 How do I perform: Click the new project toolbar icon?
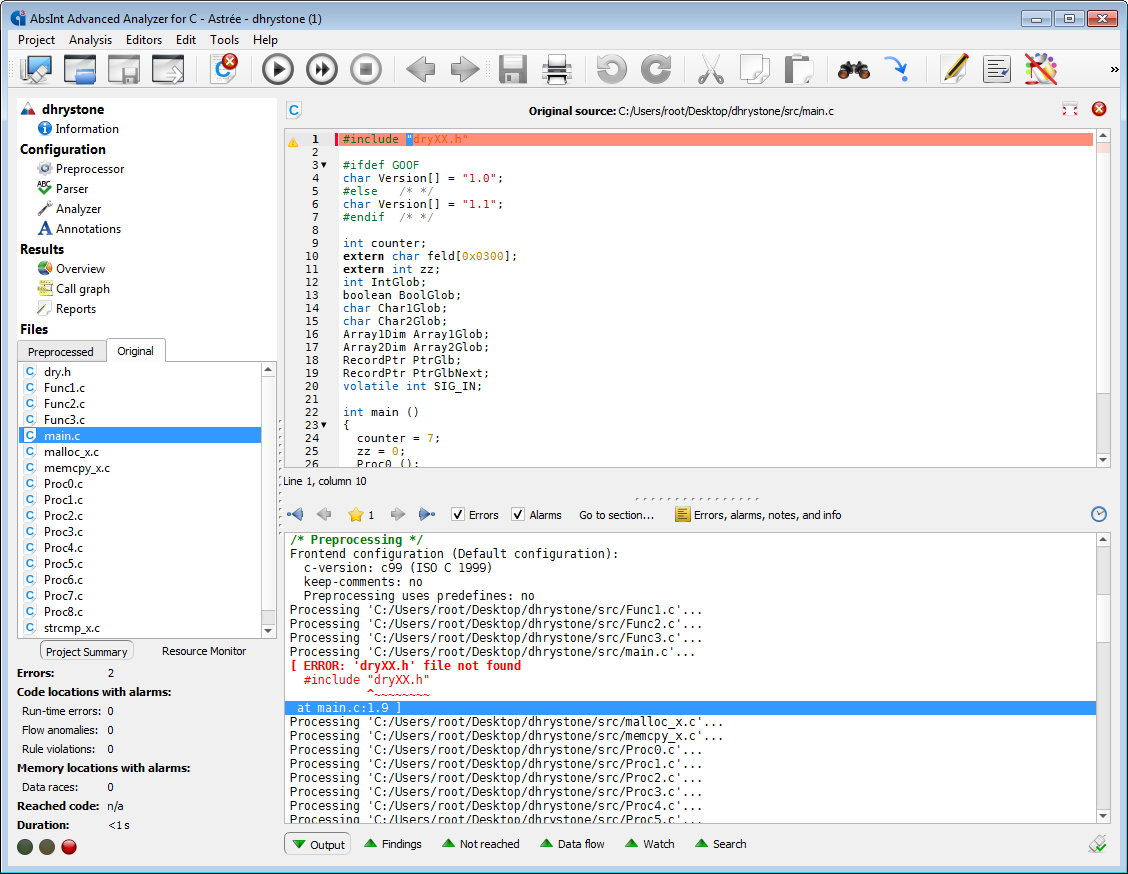36,70
